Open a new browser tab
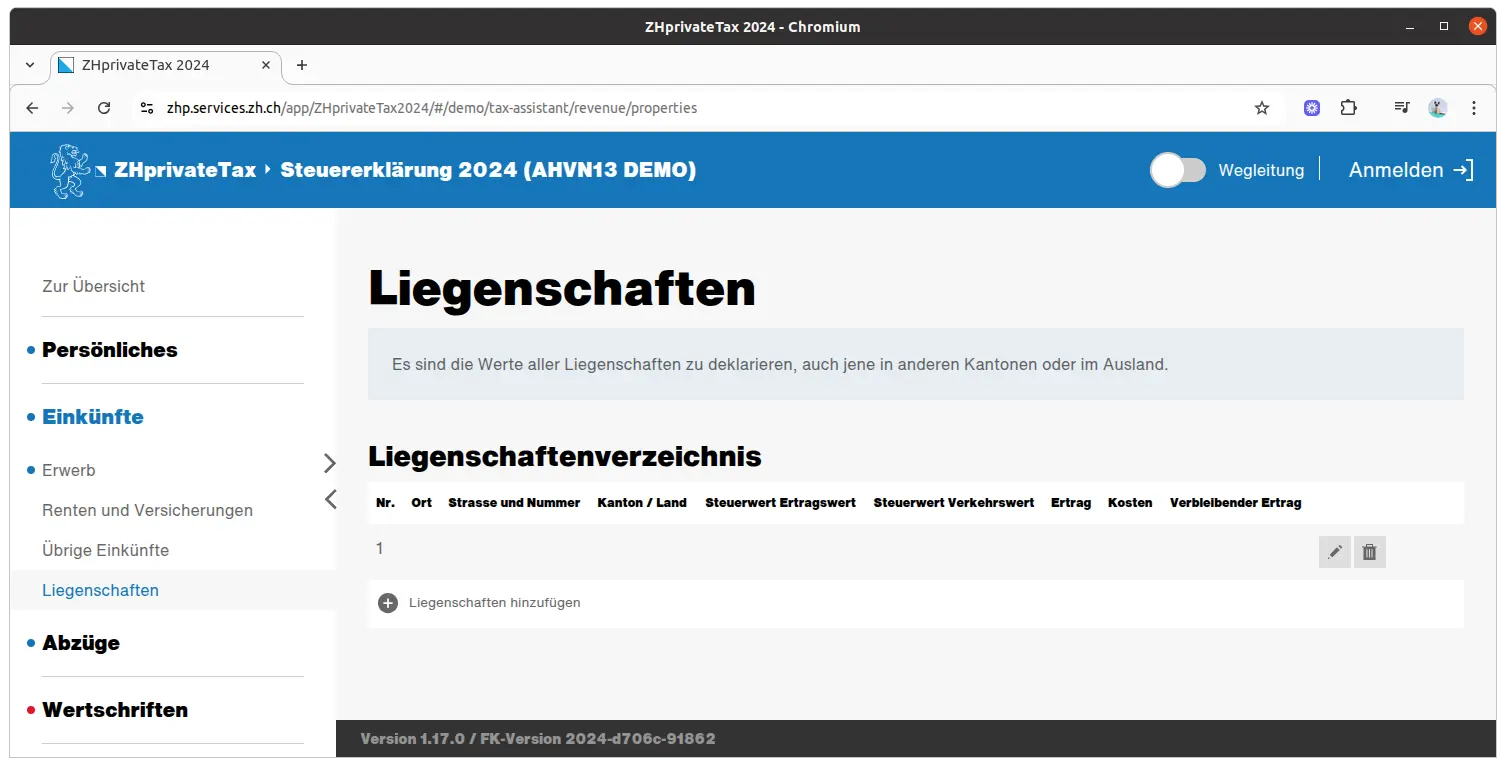 tap(302, 65)
